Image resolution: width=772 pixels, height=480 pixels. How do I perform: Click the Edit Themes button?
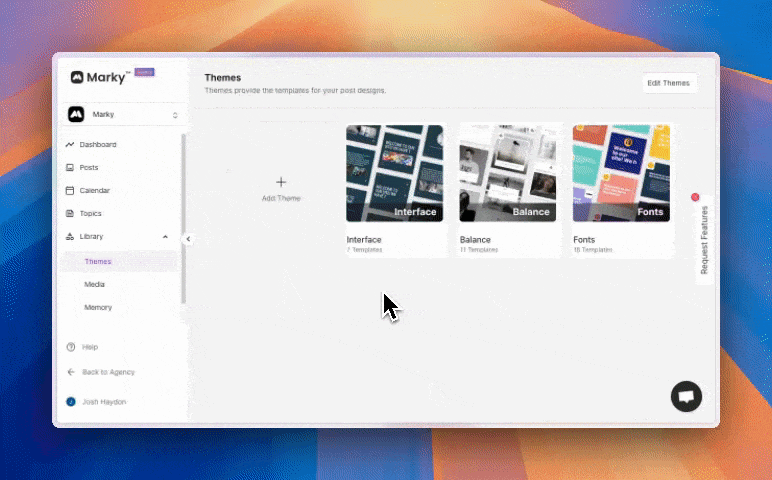pos(668,83)
